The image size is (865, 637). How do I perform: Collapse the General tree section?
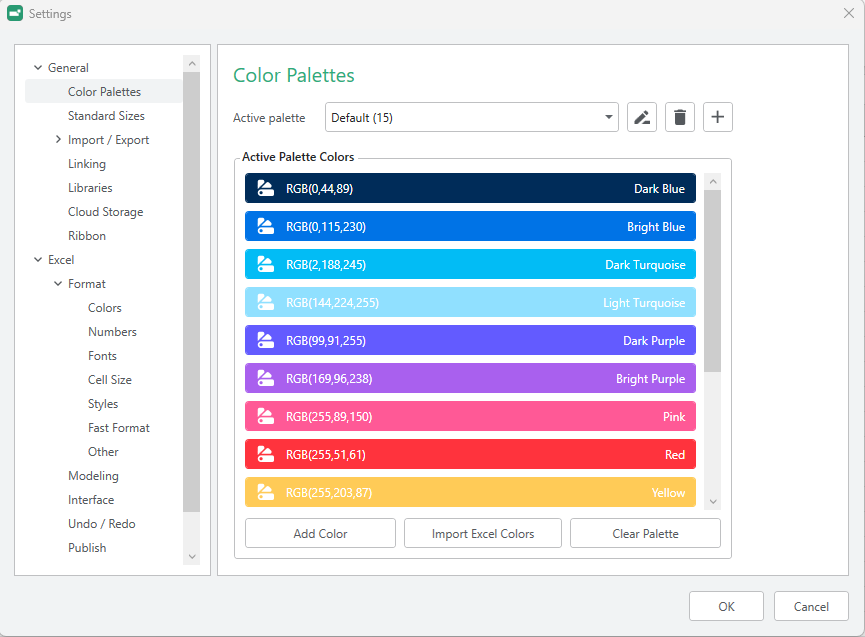[x=38, y=68]
